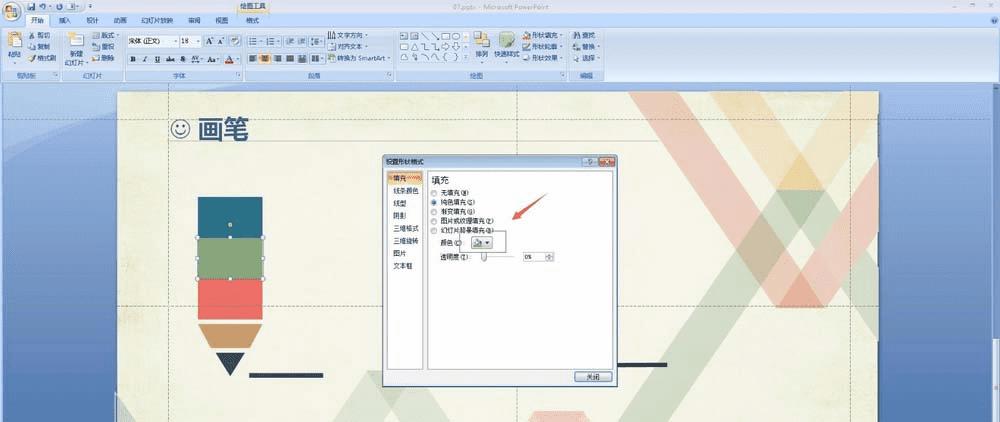Decrease font size with the small A
The width and height of the screenshot is (1000, 422).
click(221, 41)
